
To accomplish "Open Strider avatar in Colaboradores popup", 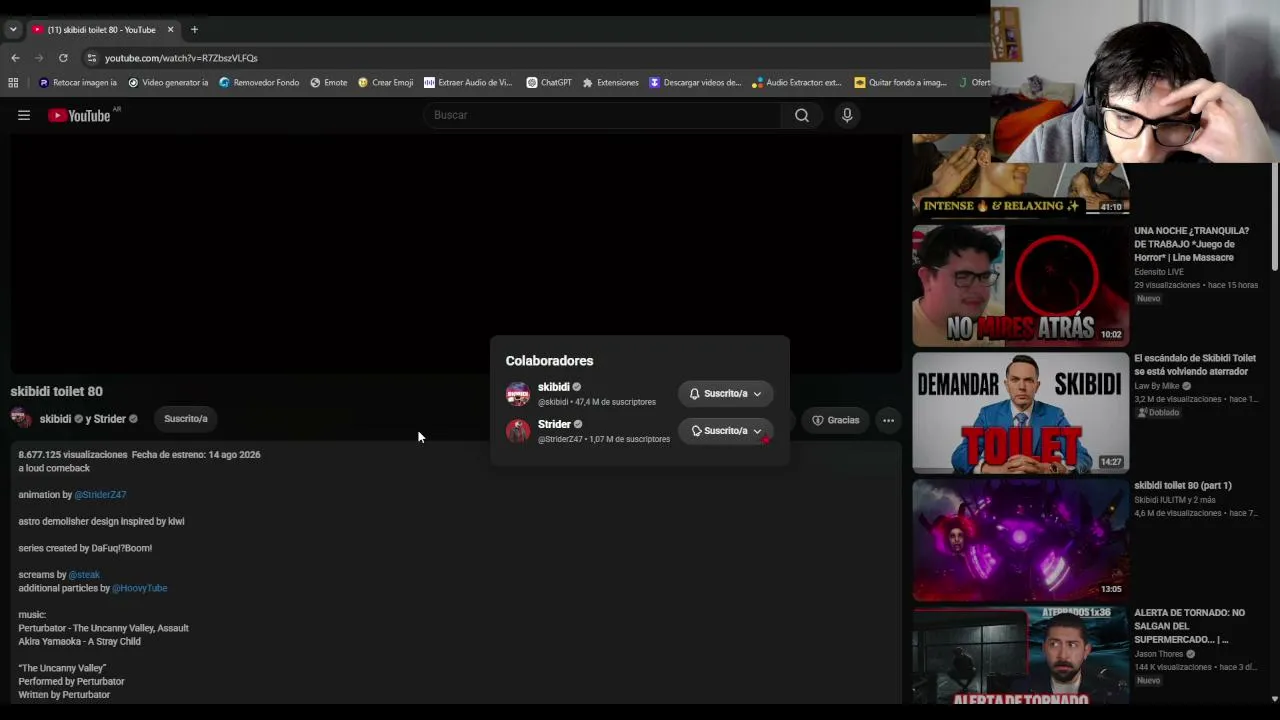I will (518, 431).
